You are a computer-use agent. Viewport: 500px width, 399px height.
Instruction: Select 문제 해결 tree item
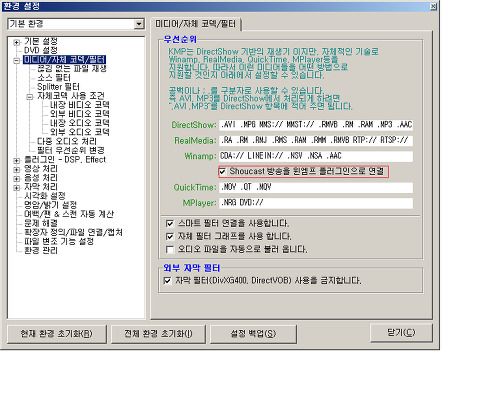click(x=41, y=223)
